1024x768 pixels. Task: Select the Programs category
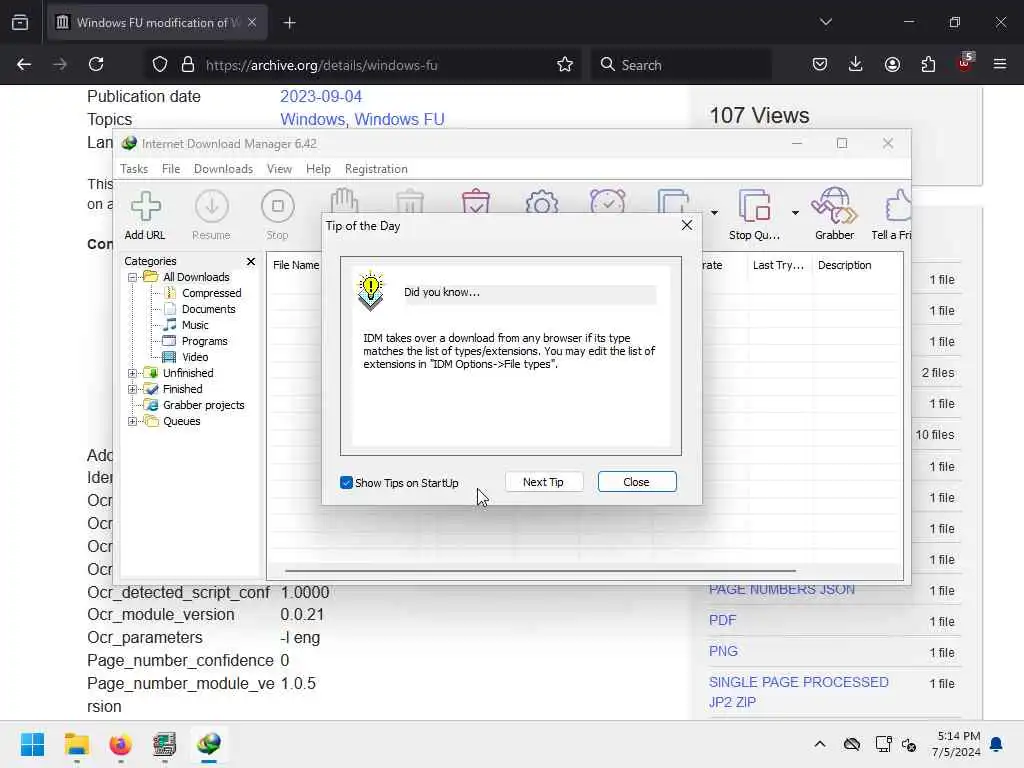click(204, 342)
